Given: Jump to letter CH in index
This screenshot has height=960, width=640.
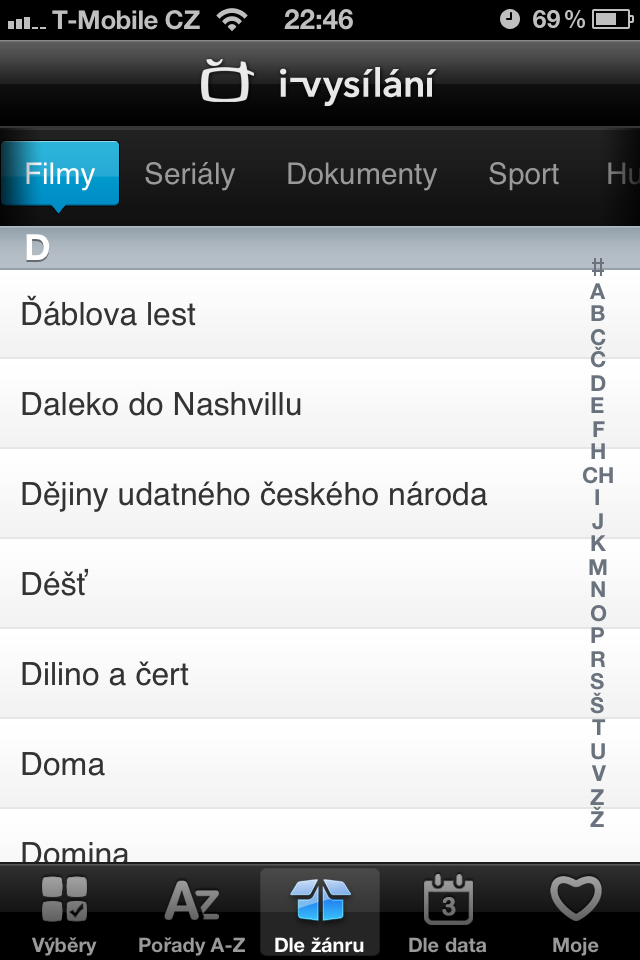Looking at the screenshot, I should (x=598, y=475).
